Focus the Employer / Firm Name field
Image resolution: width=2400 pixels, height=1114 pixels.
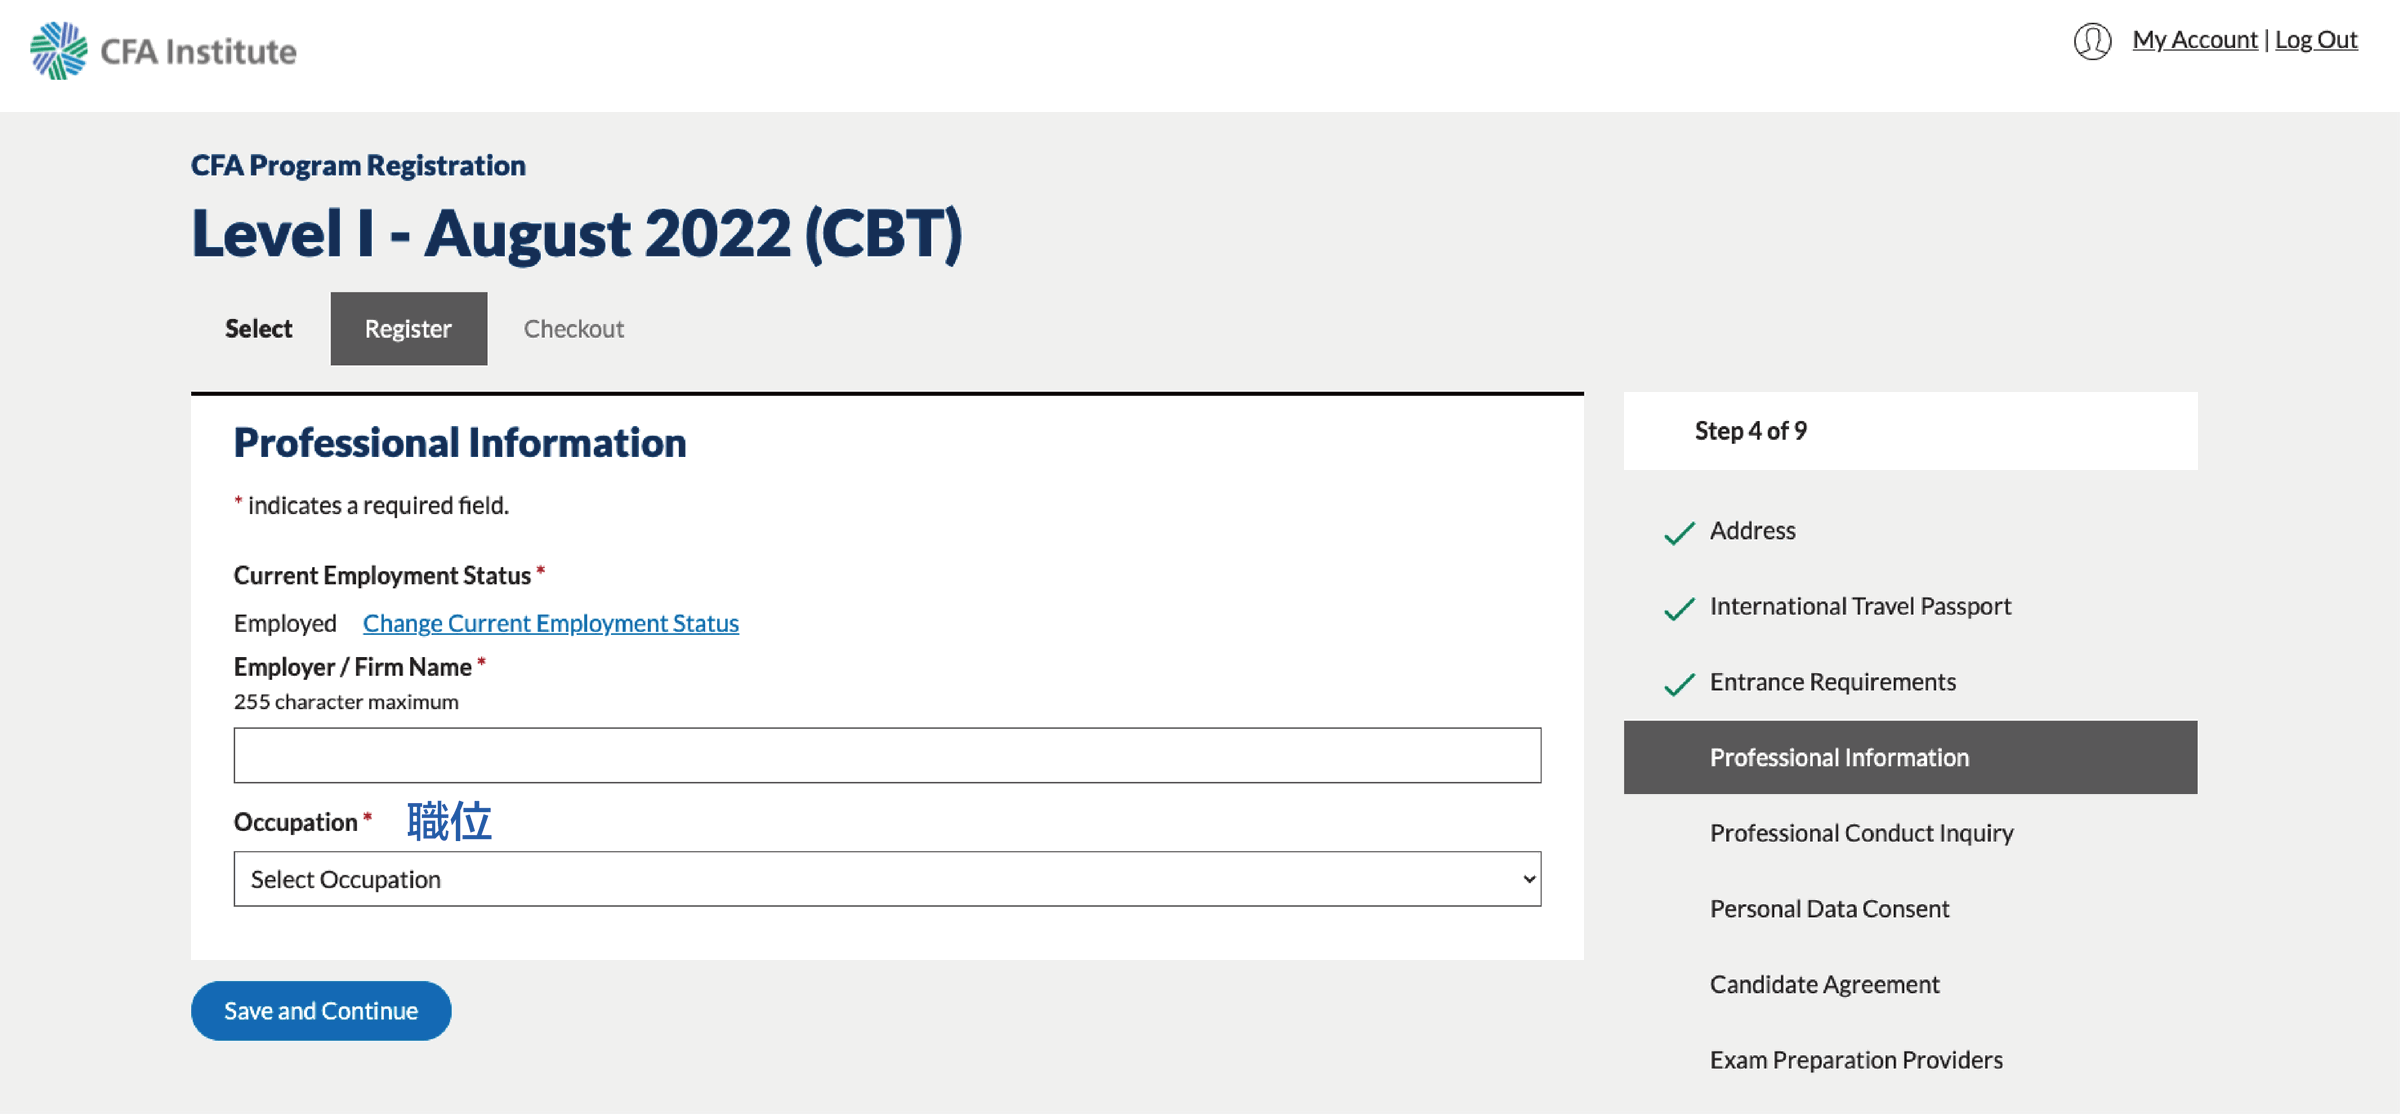[x=887, y=755]
